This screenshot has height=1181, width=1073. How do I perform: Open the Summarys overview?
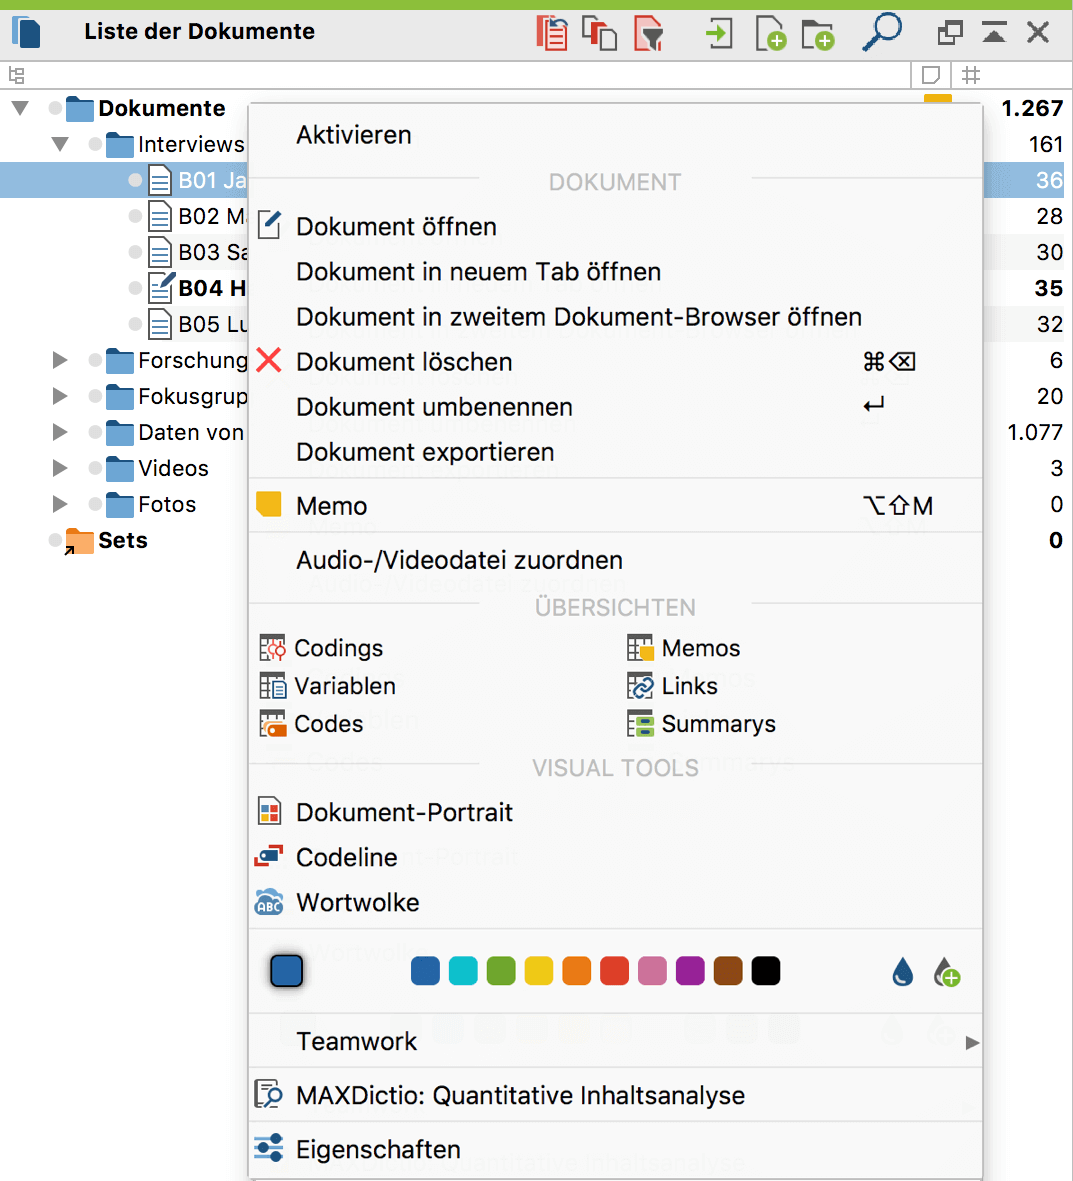click(x=718, y=724)
